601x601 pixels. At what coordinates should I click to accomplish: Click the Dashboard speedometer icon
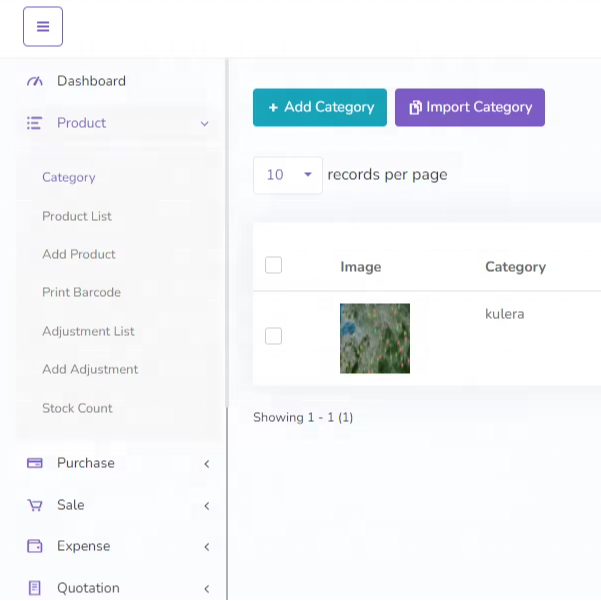(x=35, y=81)
